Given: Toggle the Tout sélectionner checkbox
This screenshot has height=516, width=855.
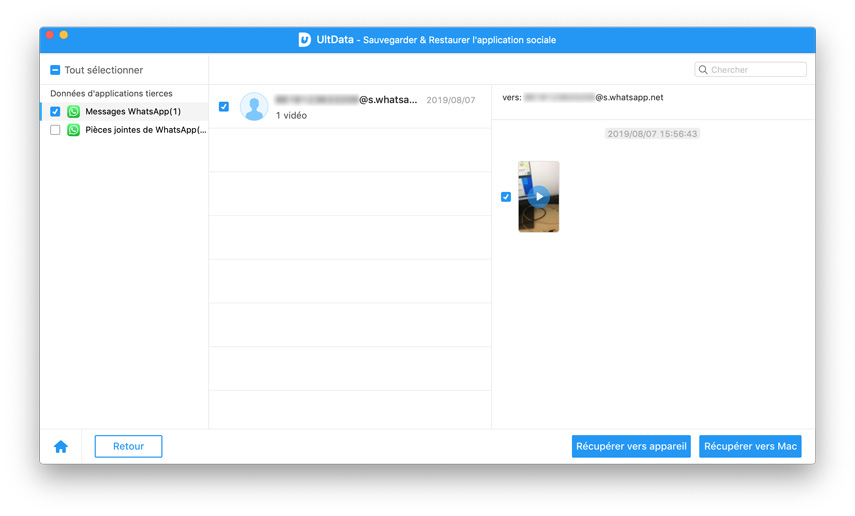Looking at the screenshot, I should 55,70.
